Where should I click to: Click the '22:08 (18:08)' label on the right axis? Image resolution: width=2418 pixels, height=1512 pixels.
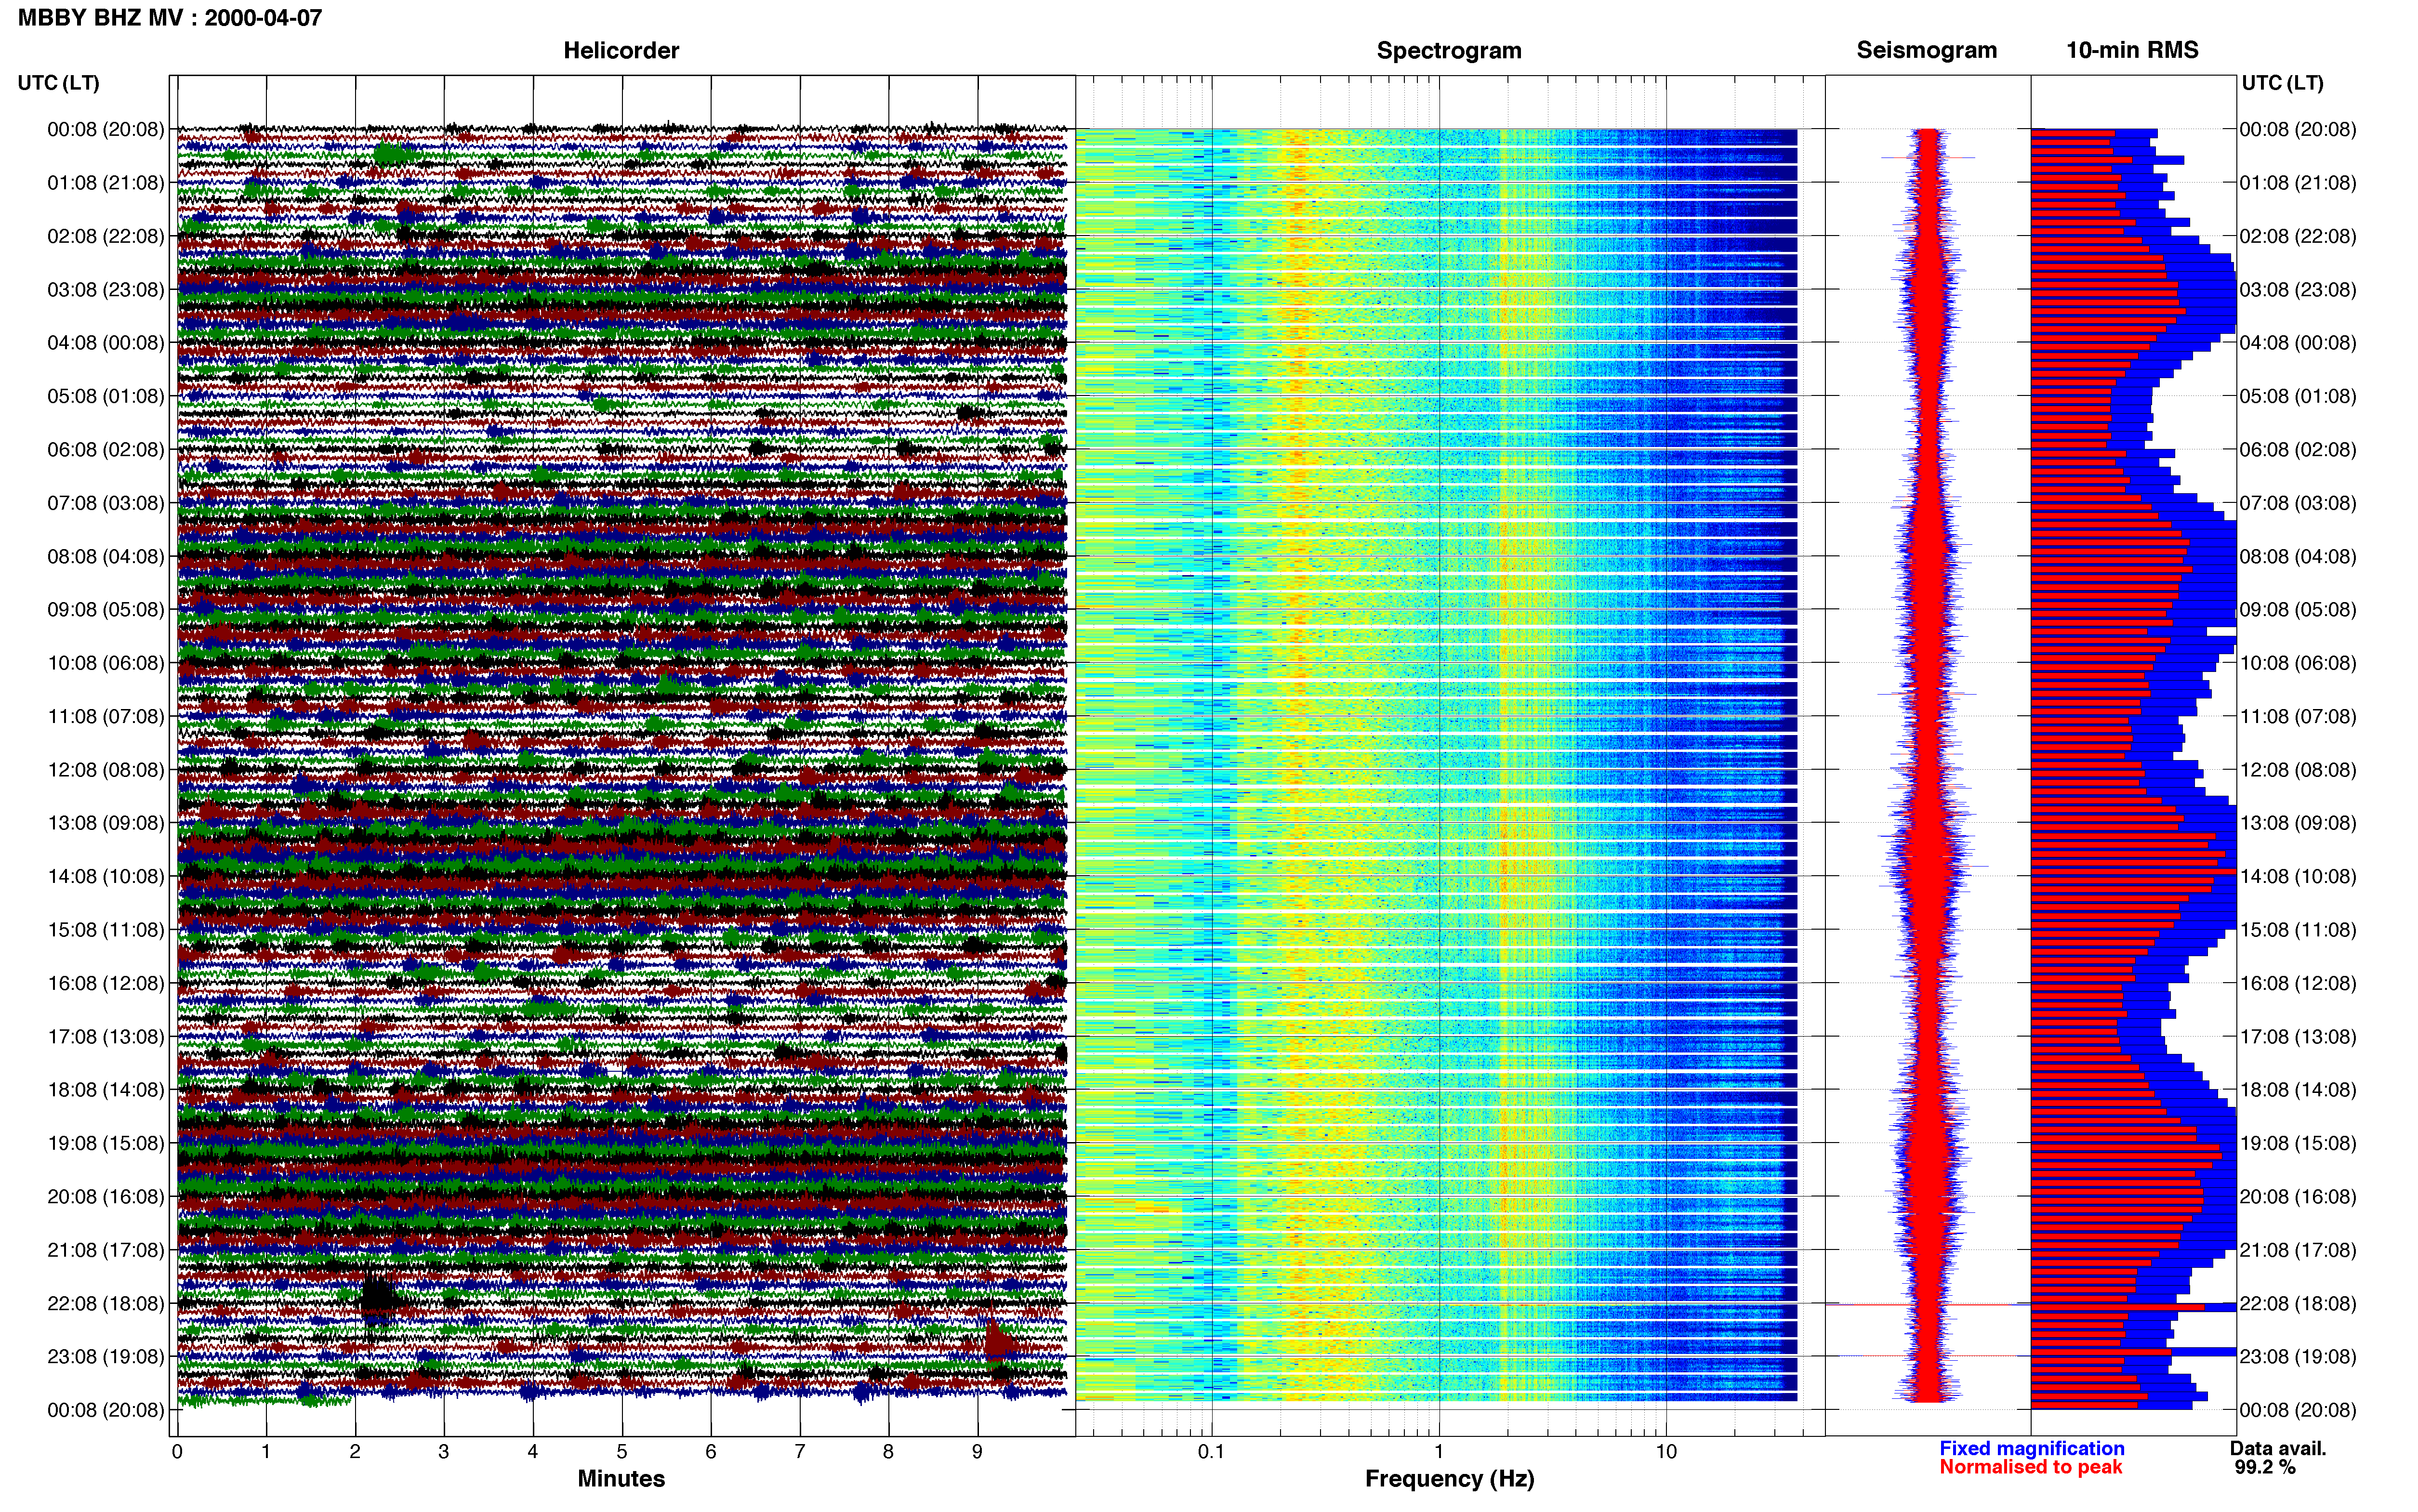[x=2297, y=1304]
